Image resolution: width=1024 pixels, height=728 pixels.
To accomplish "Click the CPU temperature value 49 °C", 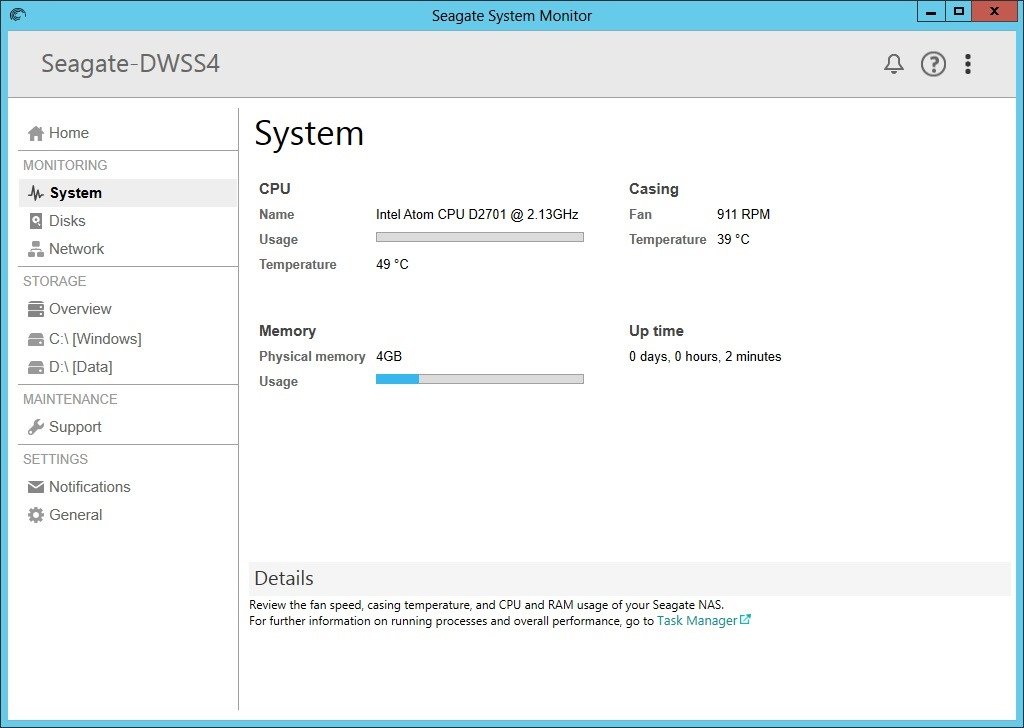I will click(x=392, y=264).
